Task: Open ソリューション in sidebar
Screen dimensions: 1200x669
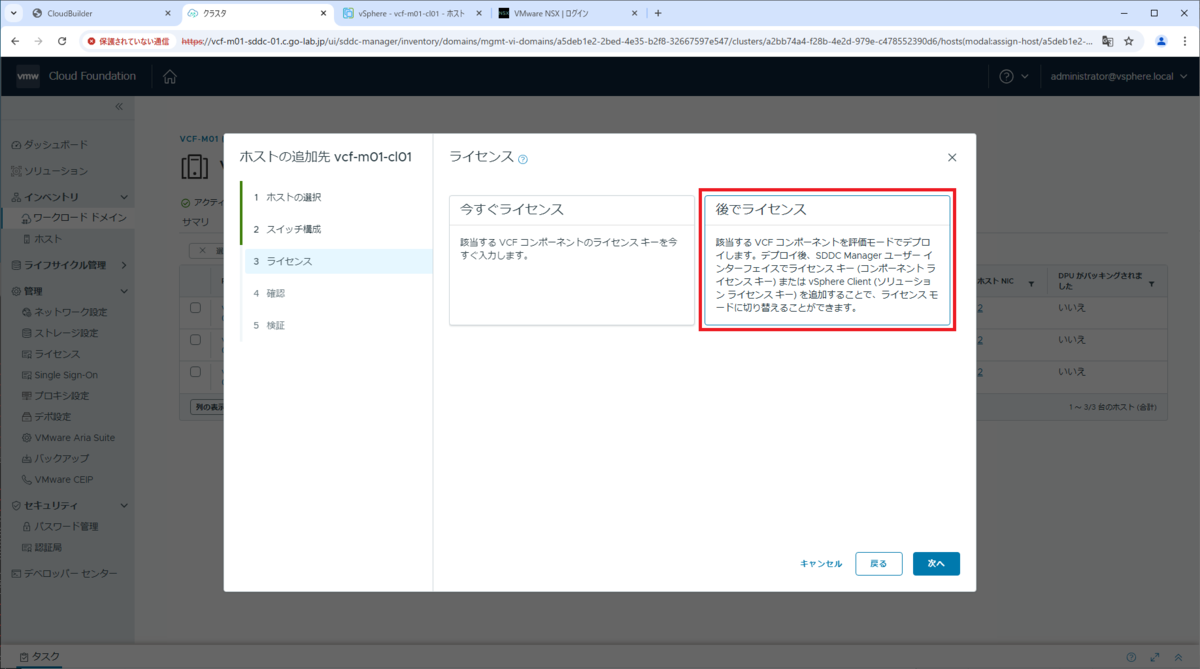Action: pos(55,171)
